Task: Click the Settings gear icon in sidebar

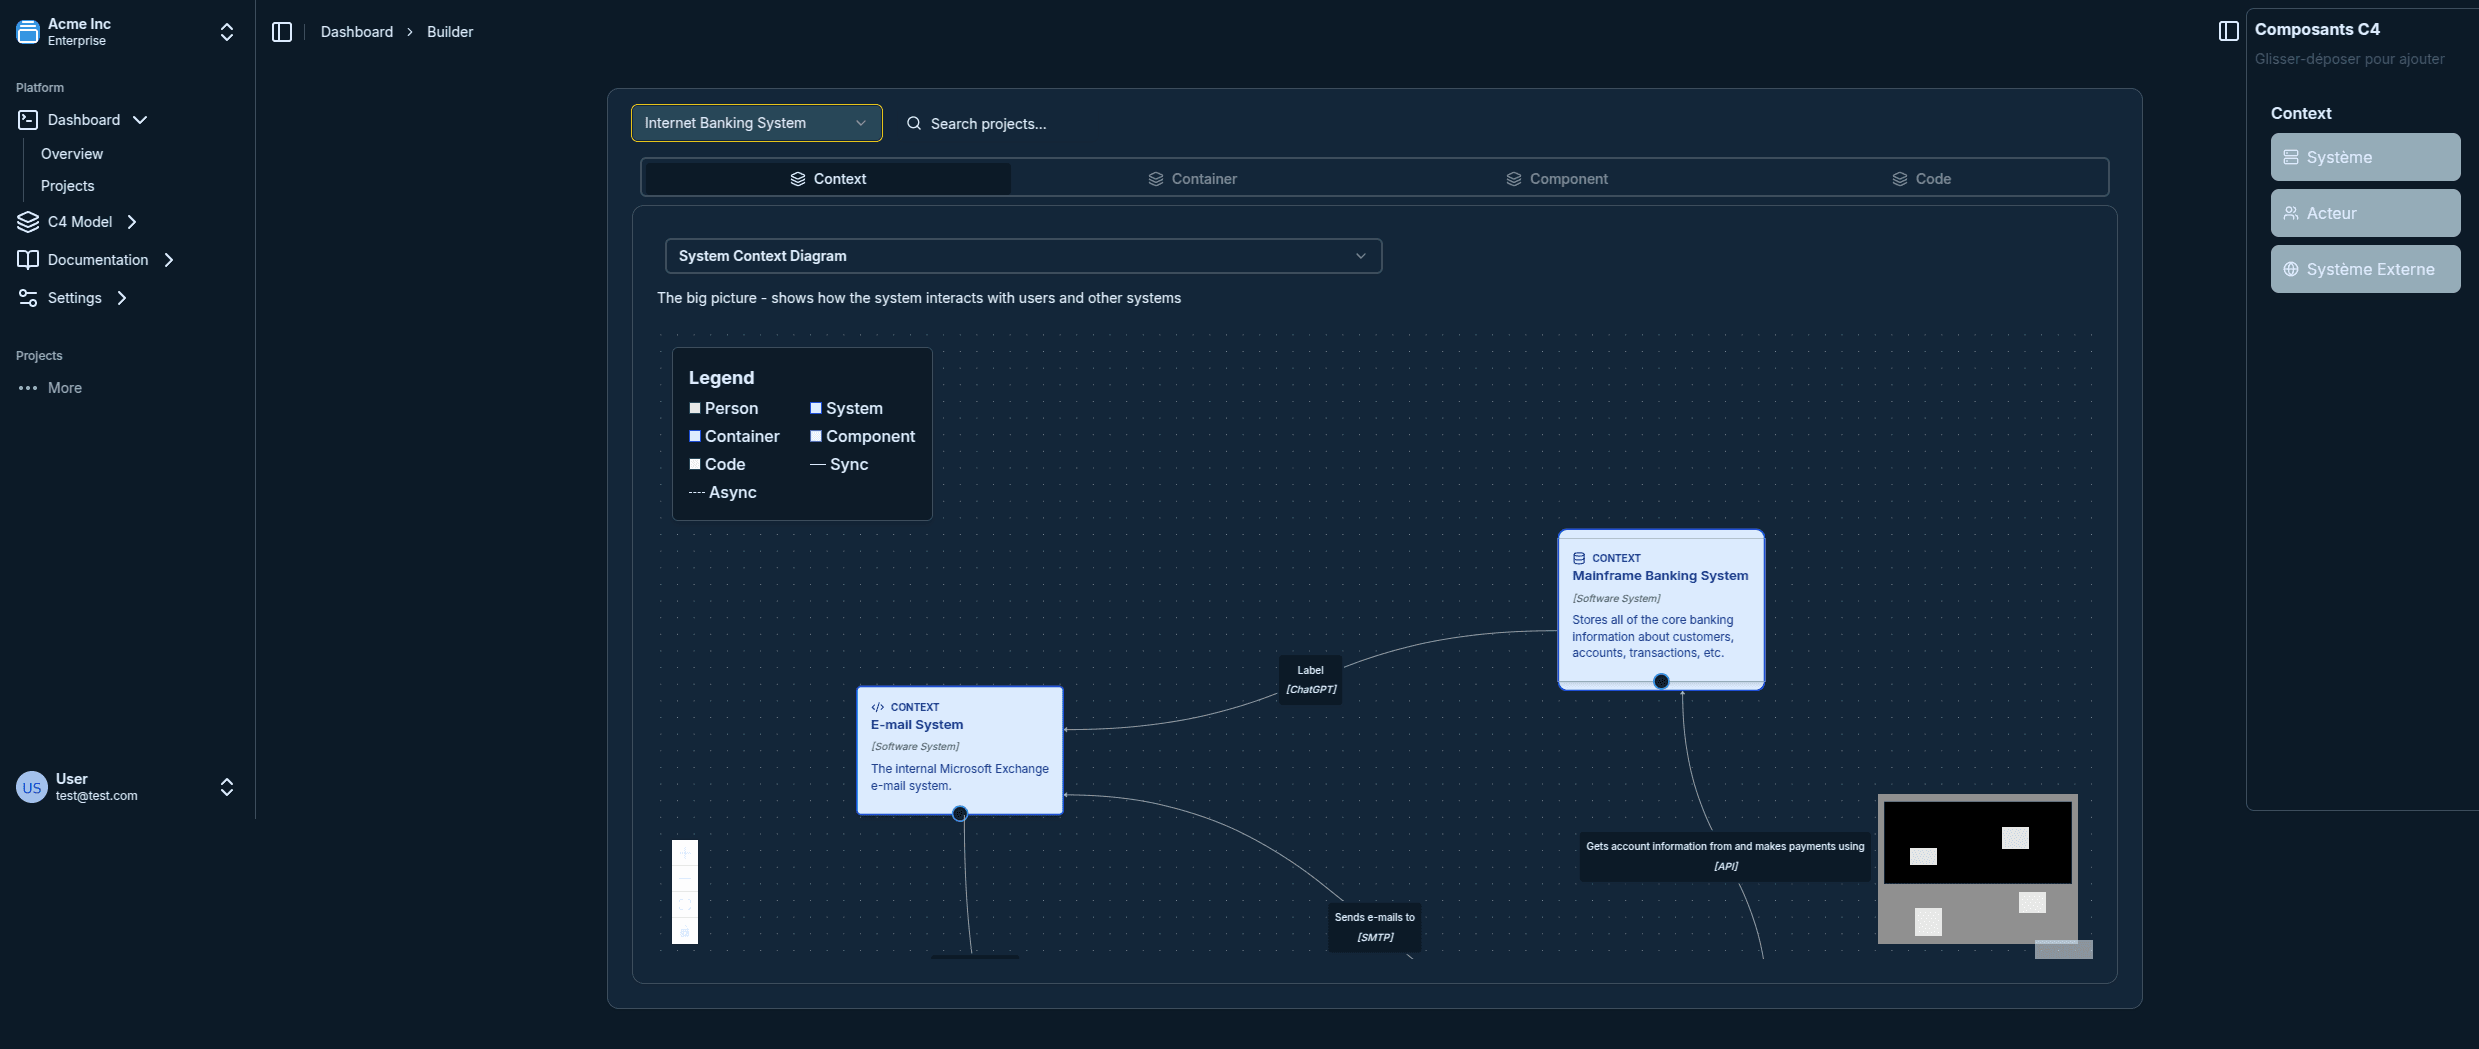Action: point(27,297)
